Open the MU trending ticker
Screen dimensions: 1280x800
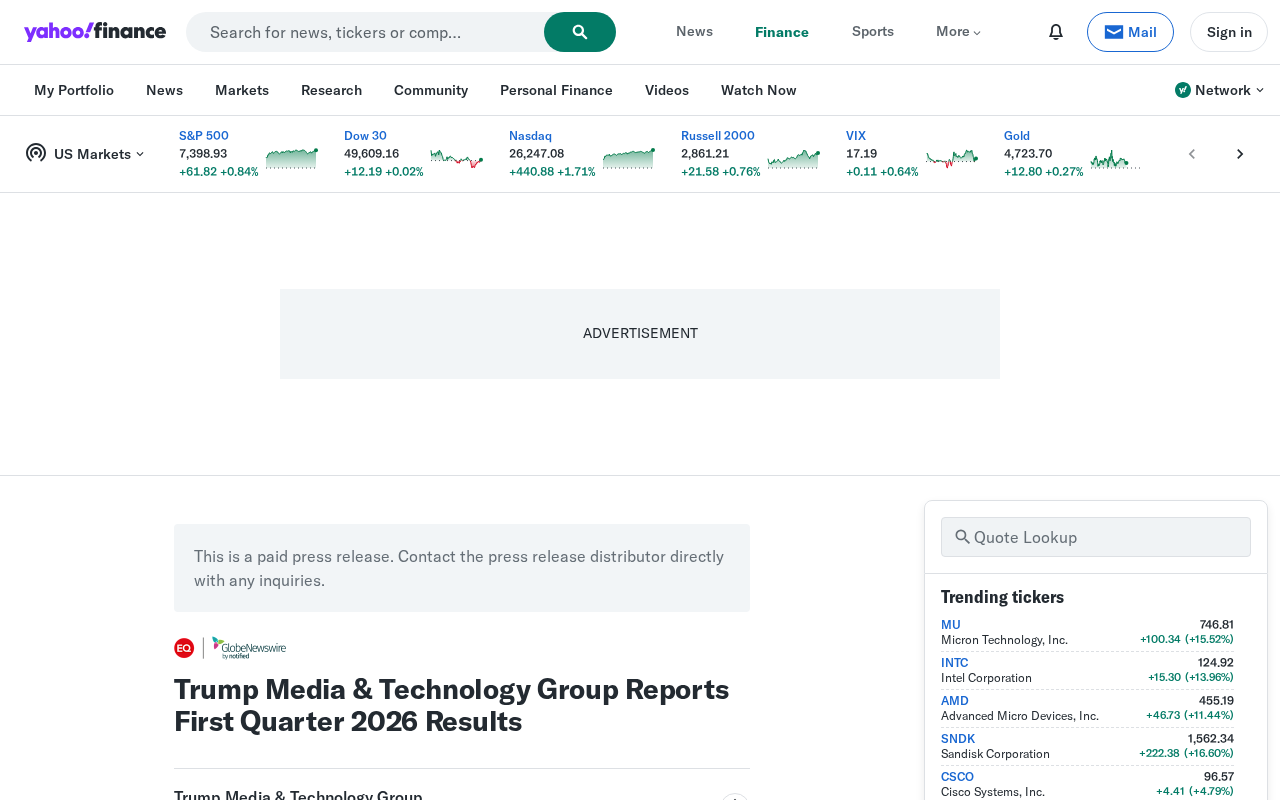(x=951, y=625)
